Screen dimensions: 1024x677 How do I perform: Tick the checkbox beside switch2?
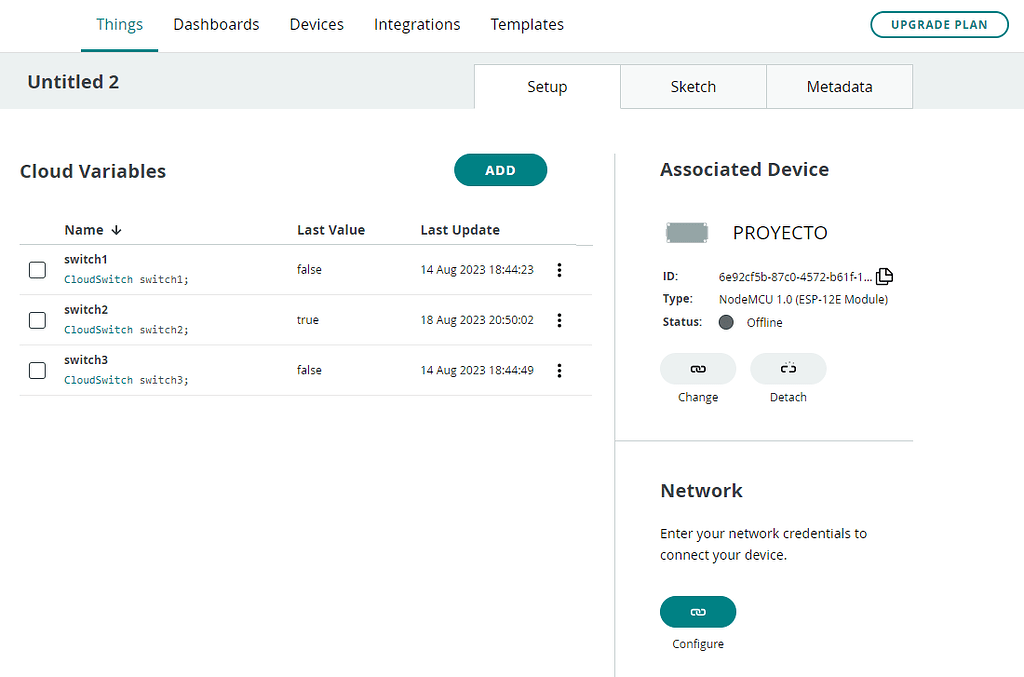[x=37, y=320]
